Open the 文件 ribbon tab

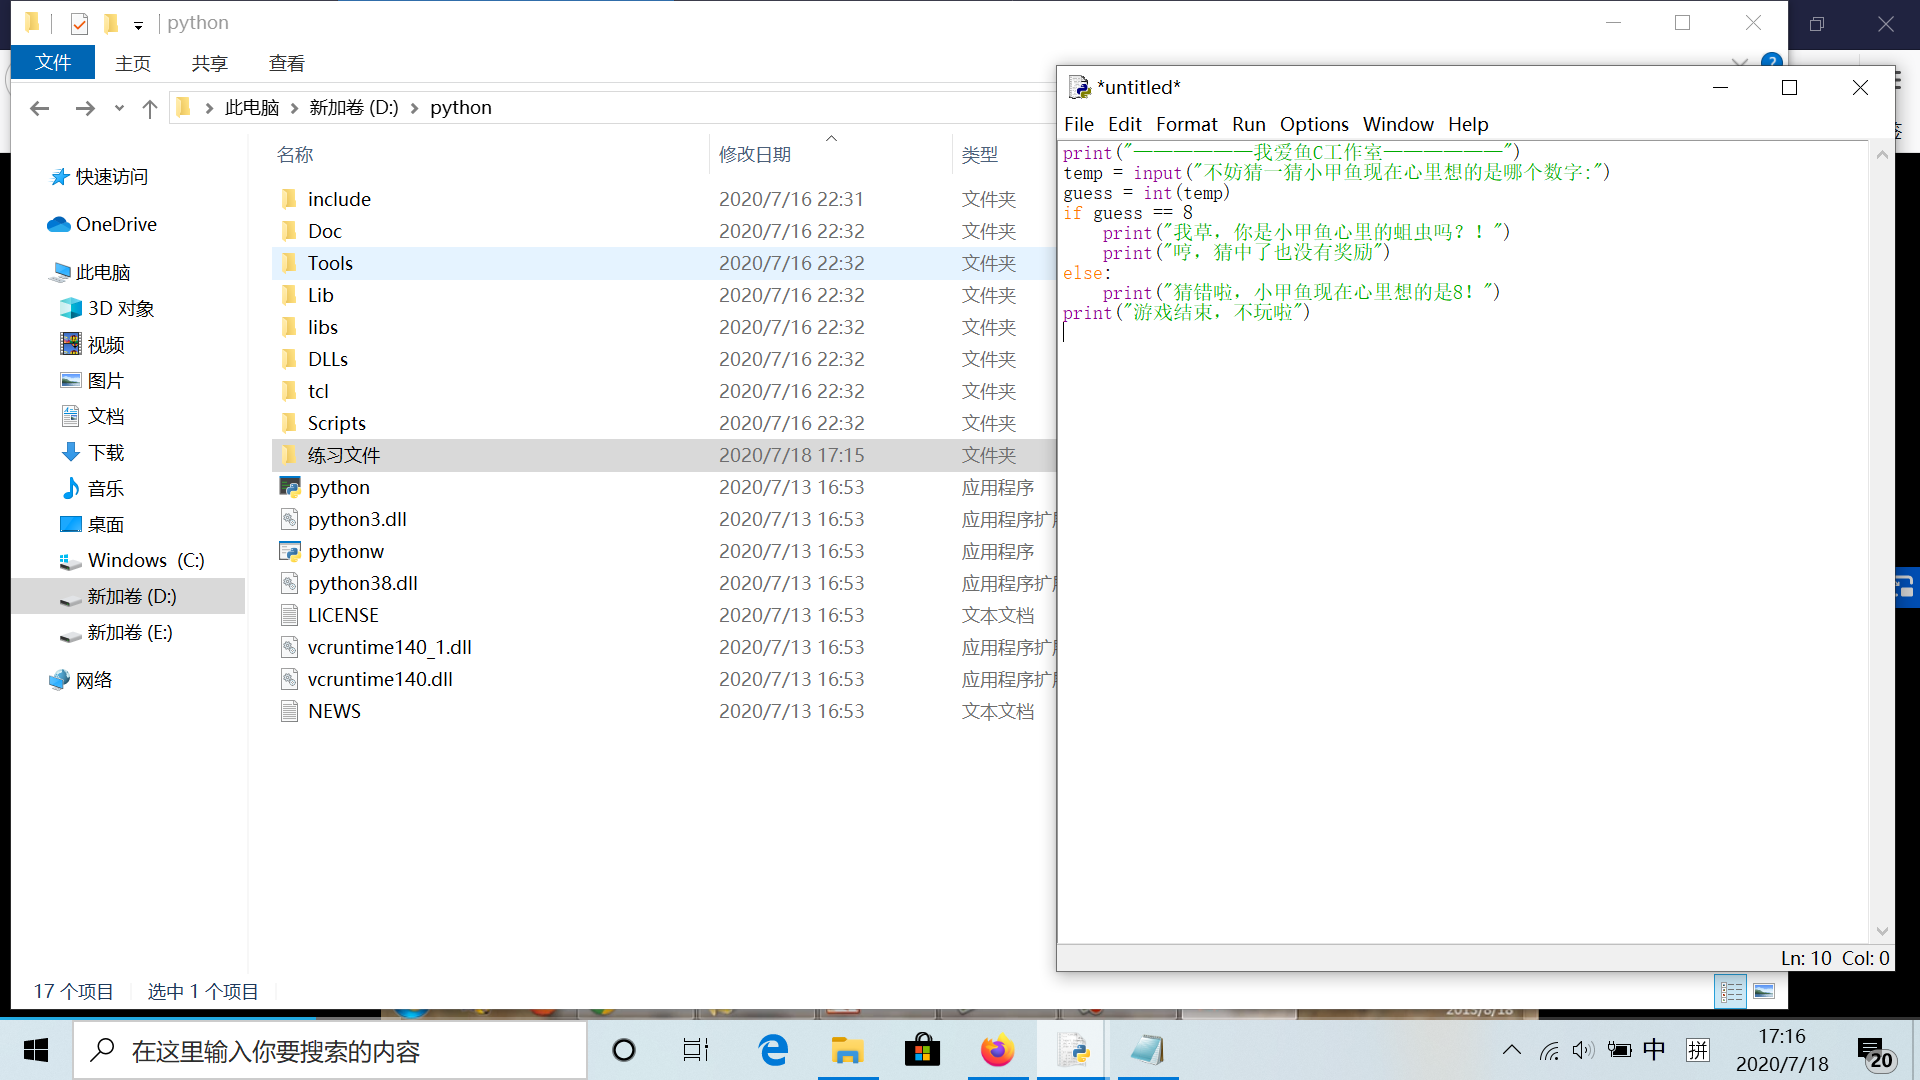(53, 63)
